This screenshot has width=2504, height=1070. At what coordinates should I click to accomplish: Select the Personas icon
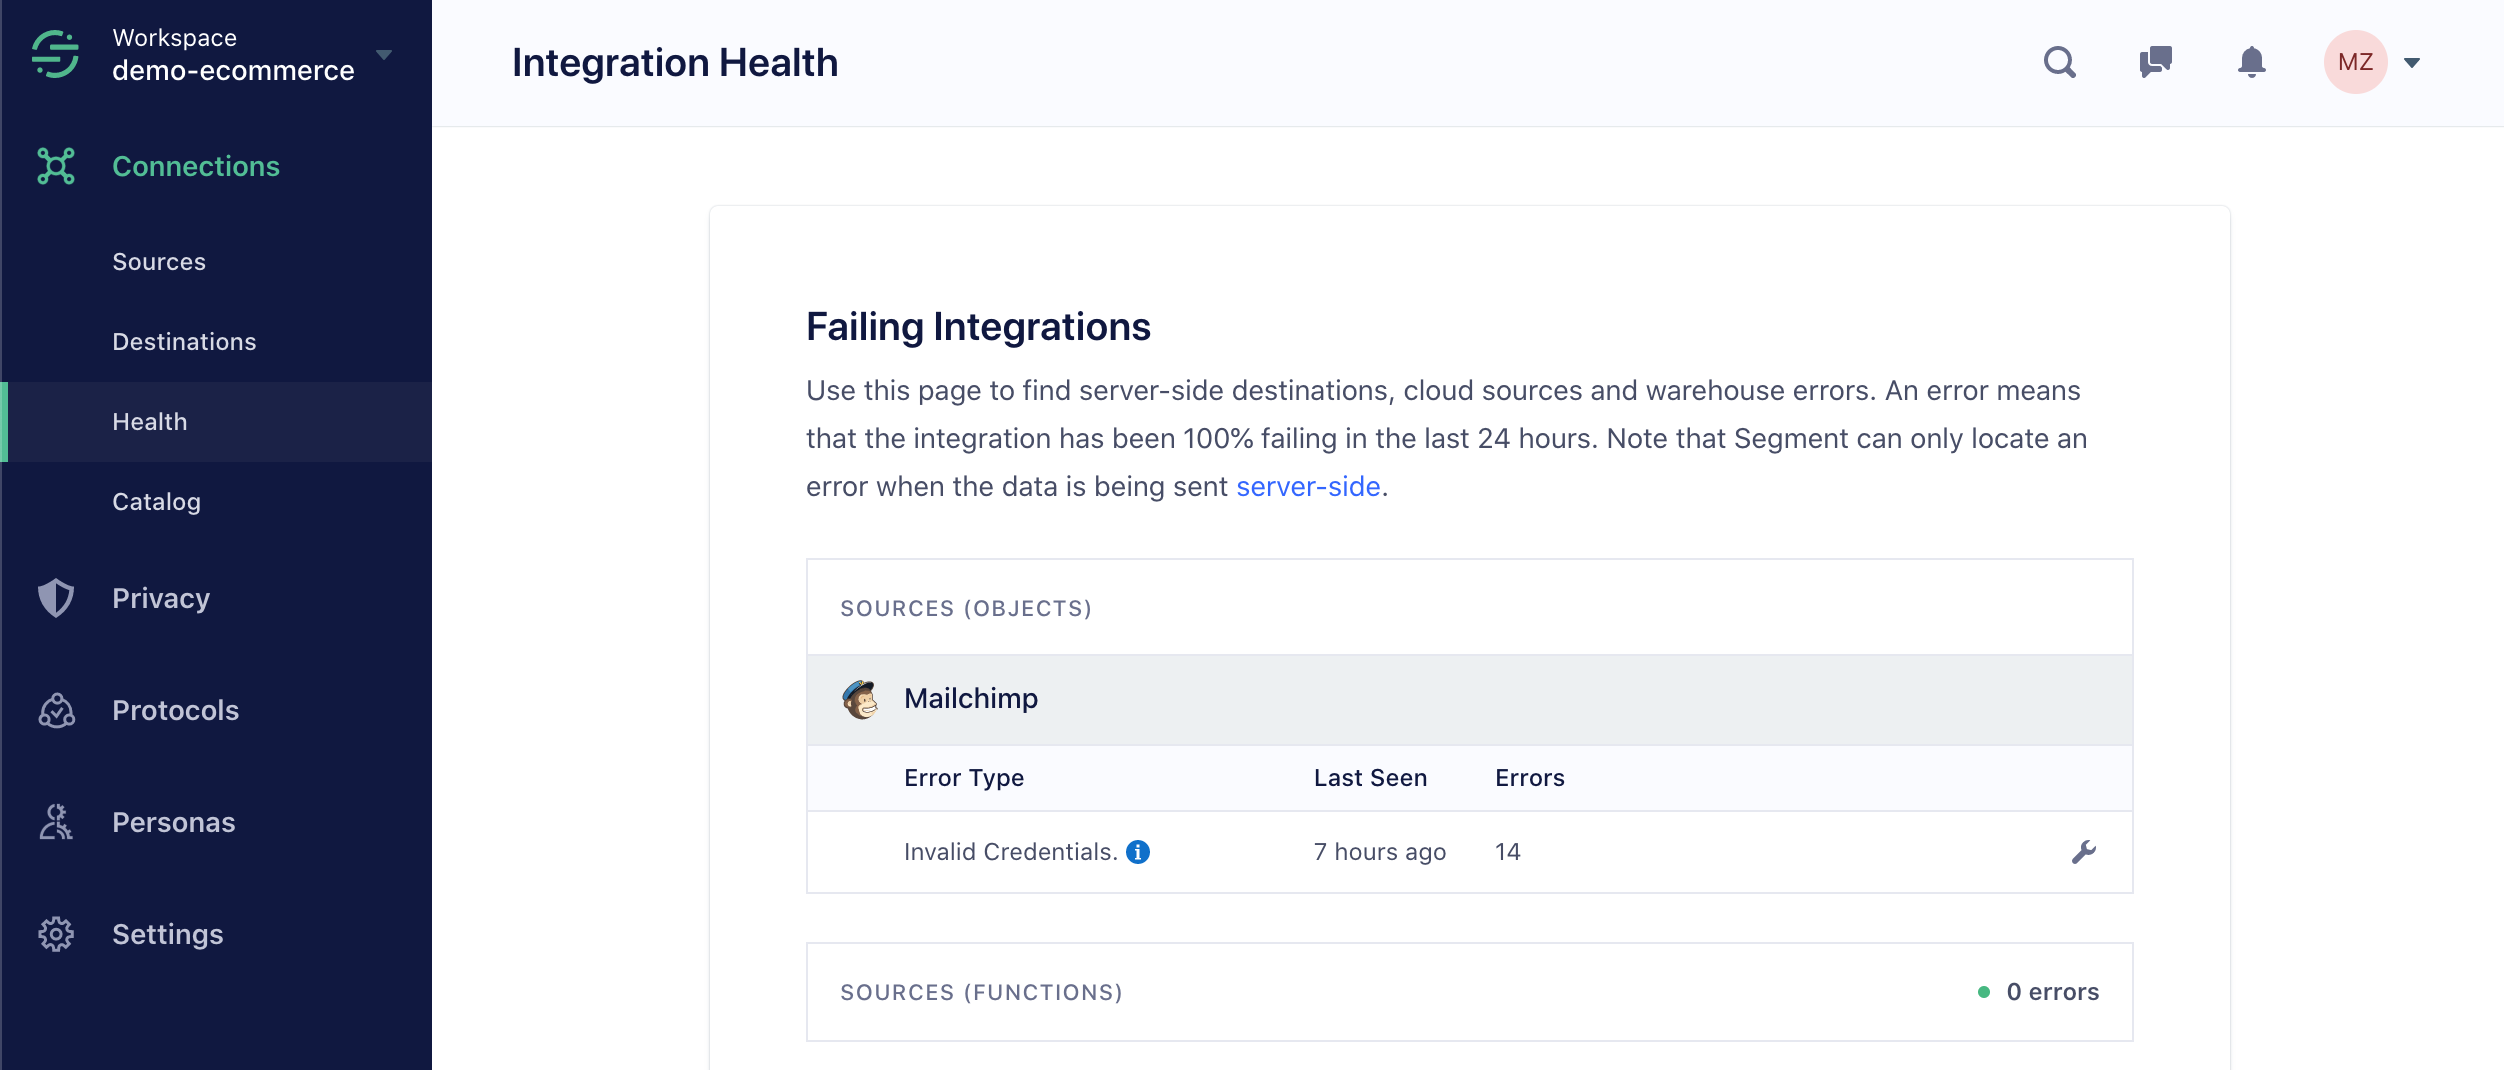pyautogui.click(x=56, y=822)
